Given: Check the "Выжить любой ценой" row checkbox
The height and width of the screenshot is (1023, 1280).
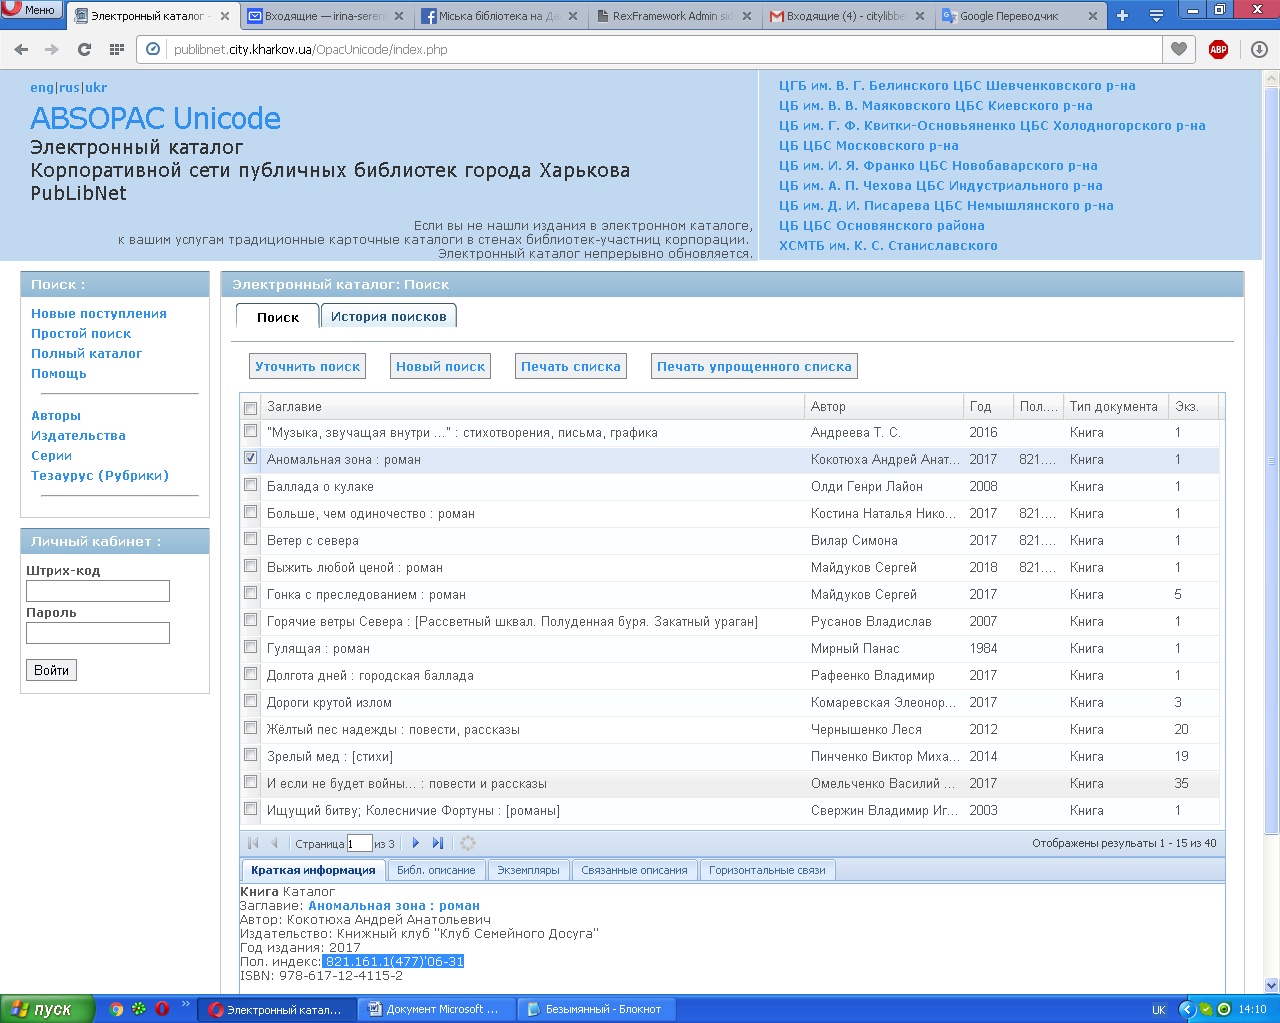Looking at the screenshot, I should [251, 566].
